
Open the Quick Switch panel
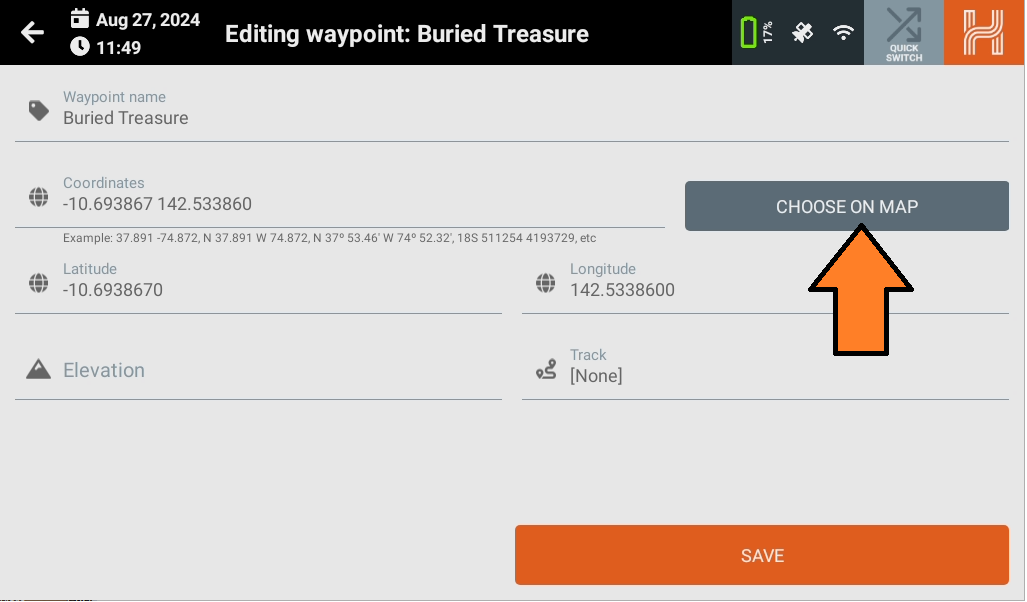[x=904, y=33]
